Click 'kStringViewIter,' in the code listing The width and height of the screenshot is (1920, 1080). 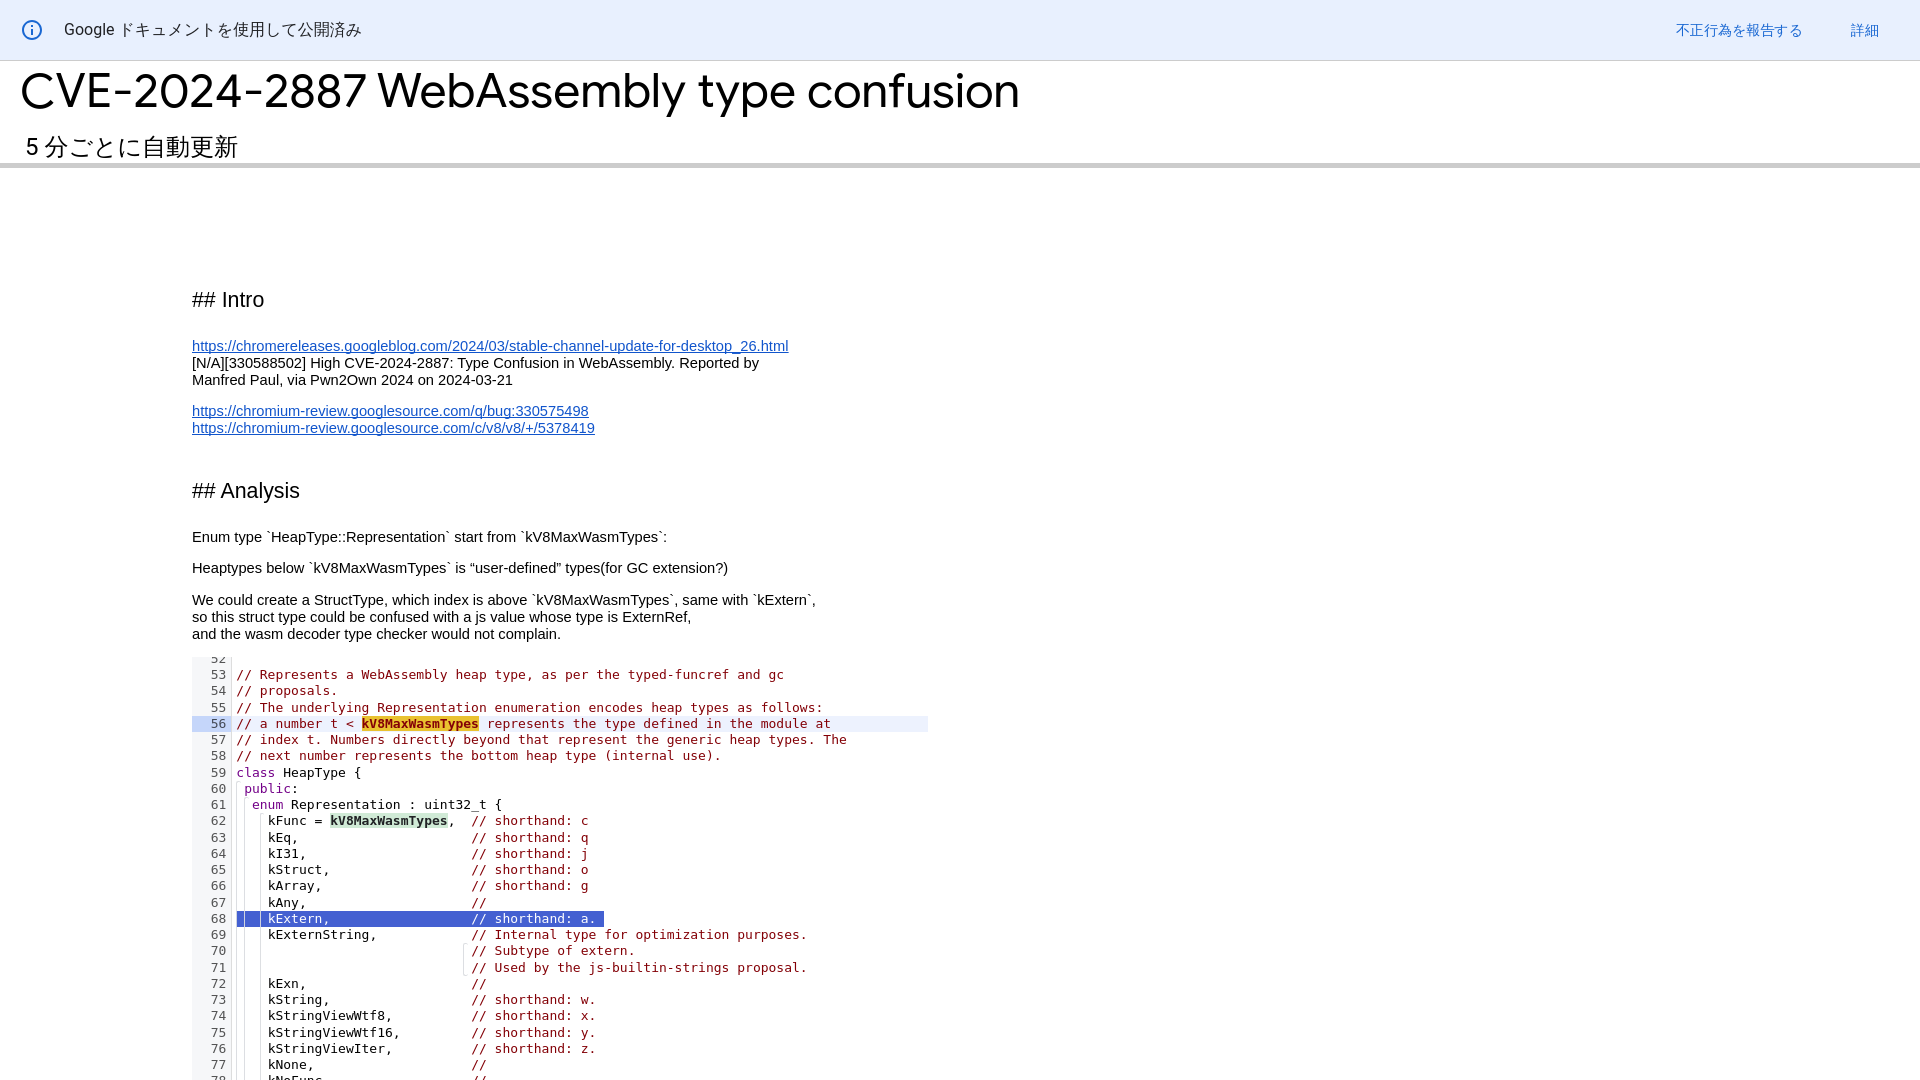pyautogui.click(x=330, y=1049)
